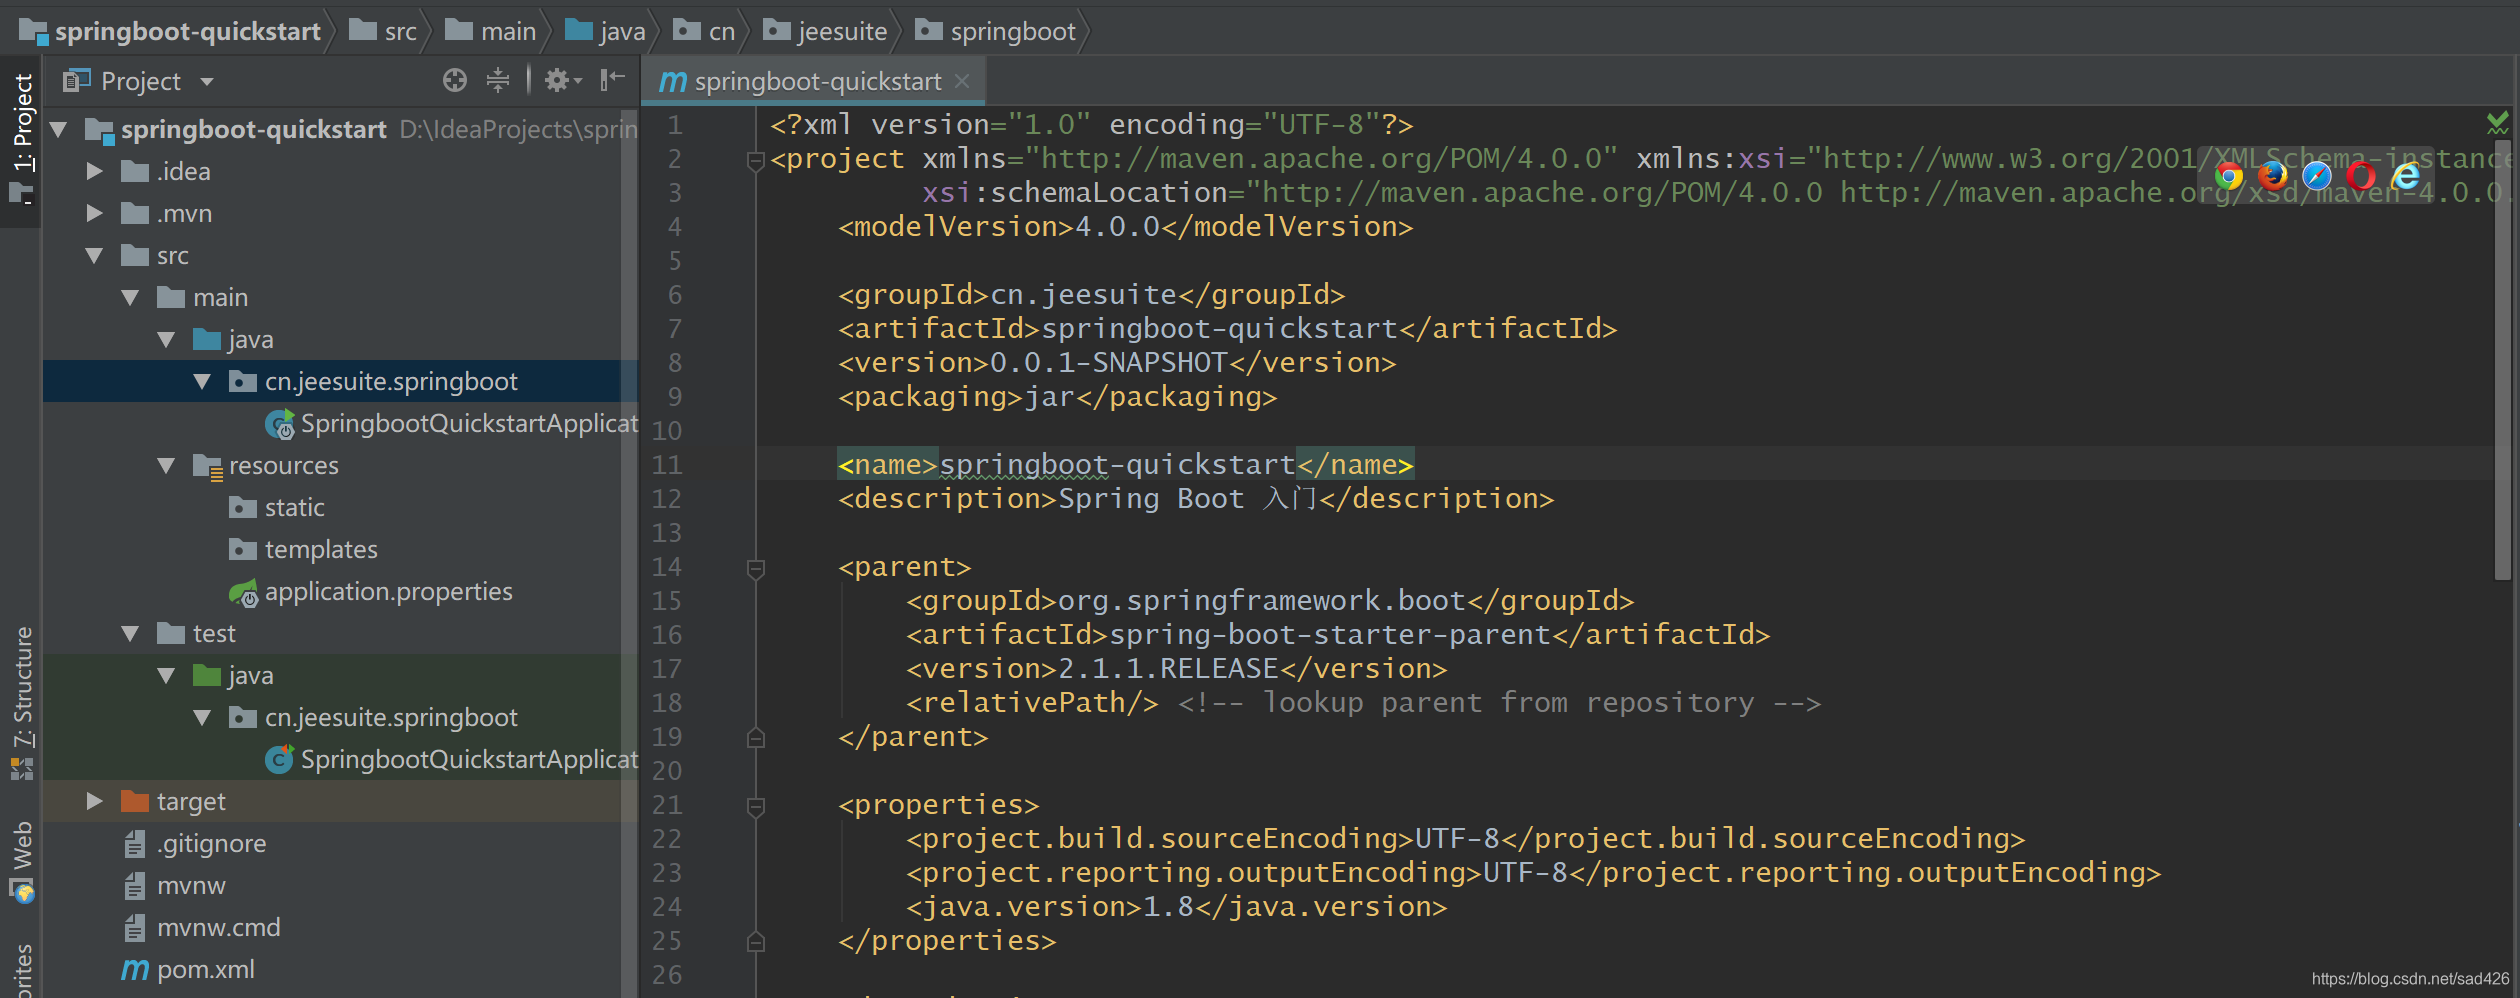The height and width of the screenshot is (998, 2520).
Task: Collapse the resources folder
Action: (x=167, y=465)
